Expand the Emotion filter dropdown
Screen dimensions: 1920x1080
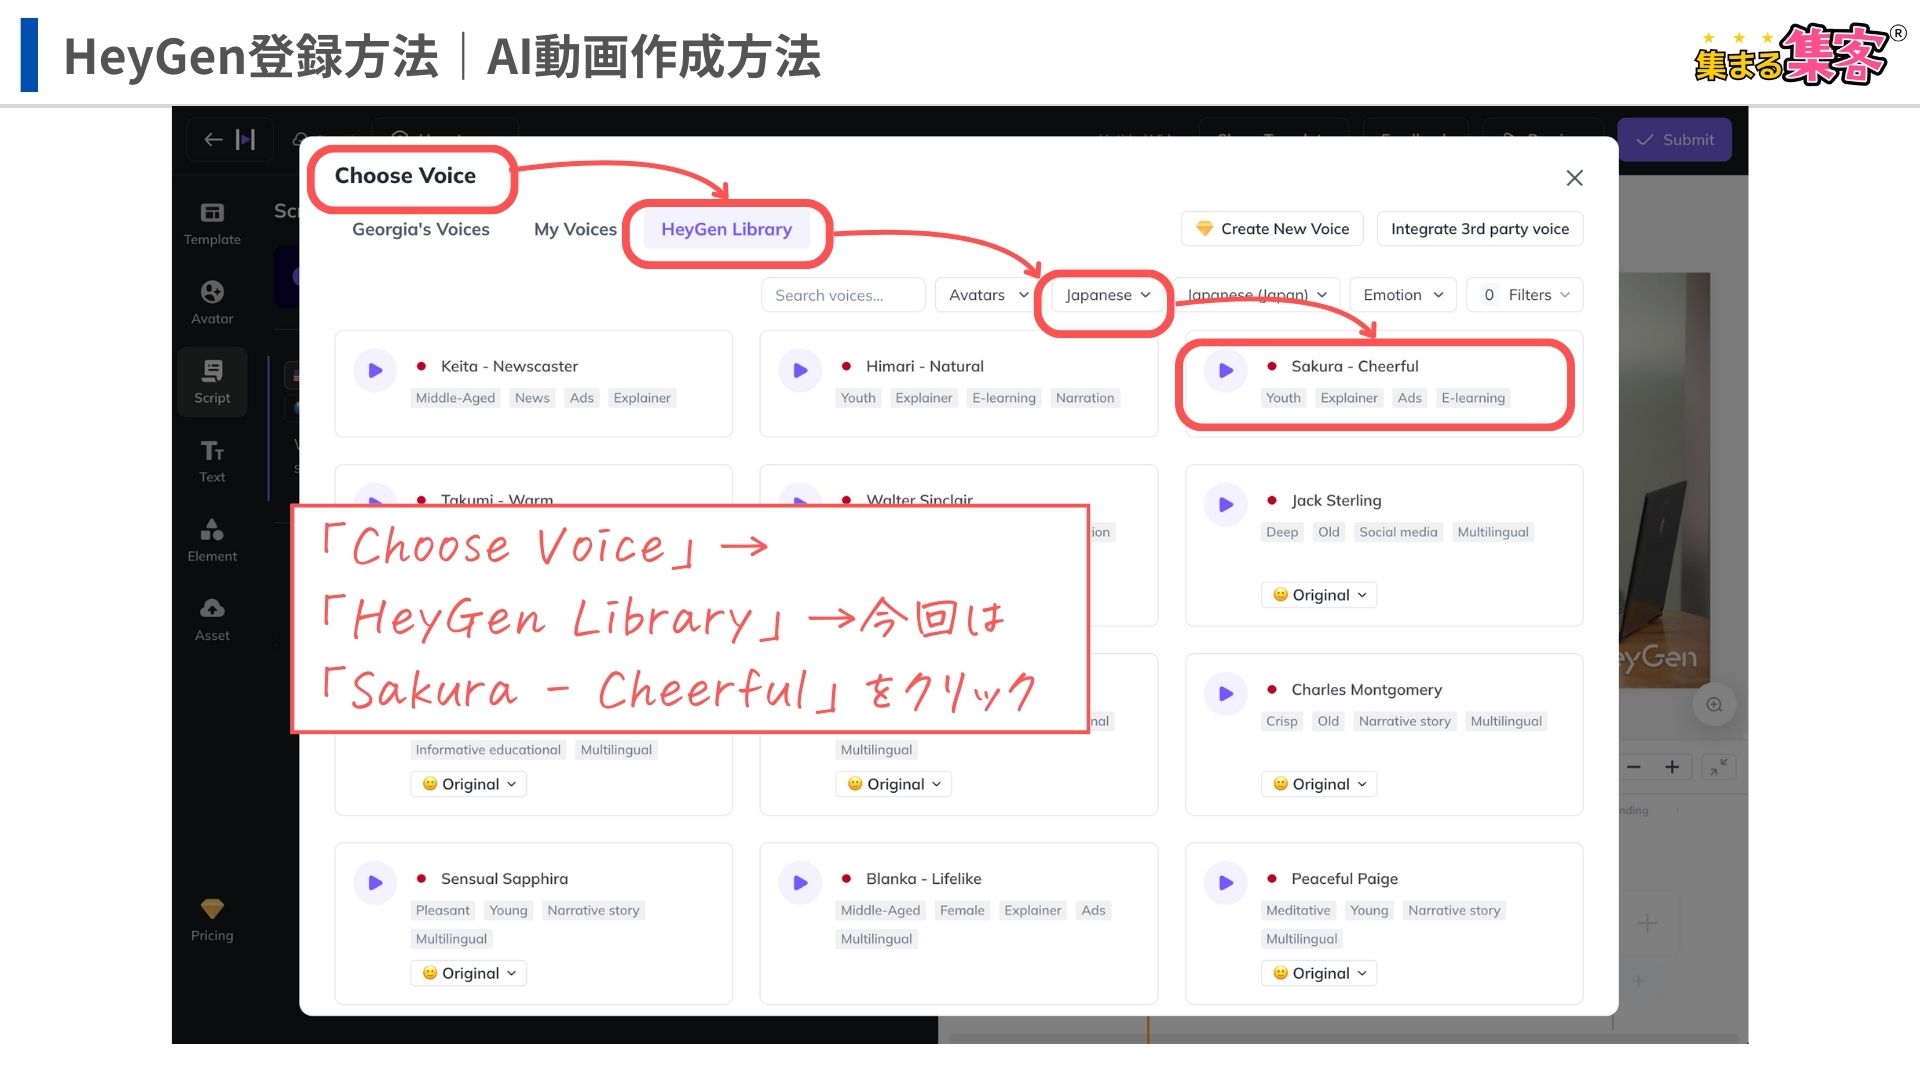coord(1402,295)
